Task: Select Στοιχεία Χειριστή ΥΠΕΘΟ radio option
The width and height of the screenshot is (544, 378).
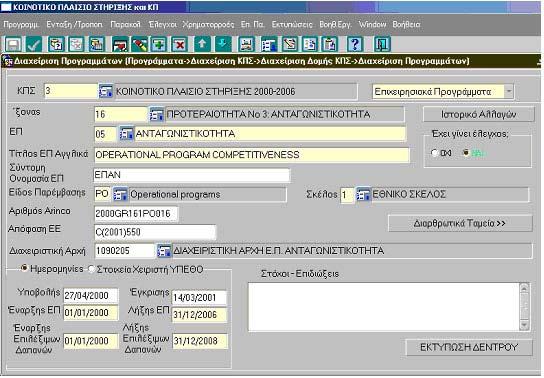Action: point(91,269)
